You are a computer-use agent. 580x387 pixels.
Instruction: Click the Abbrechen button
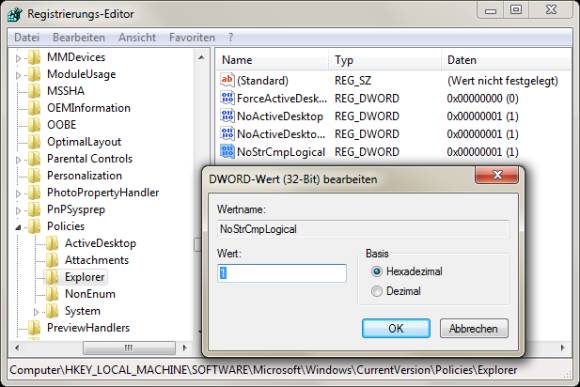[474, 328]
